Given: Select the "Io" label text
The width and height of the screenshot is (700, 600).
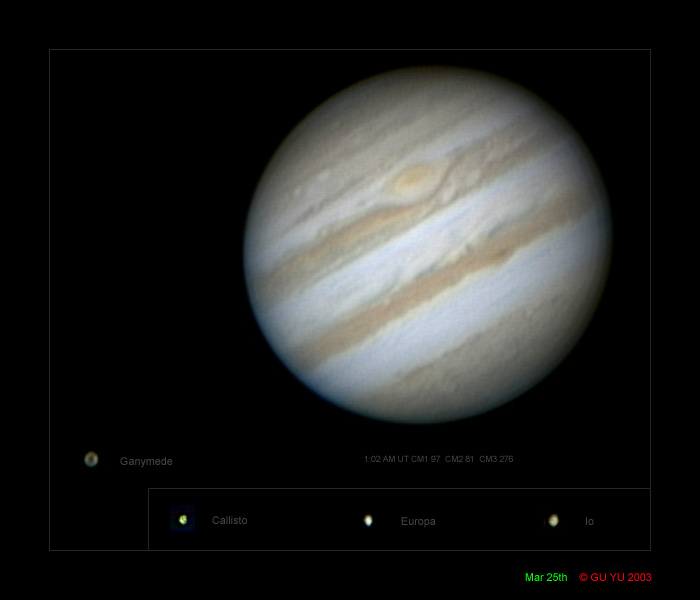Looking at the screenshot, I should click(589, 521).
